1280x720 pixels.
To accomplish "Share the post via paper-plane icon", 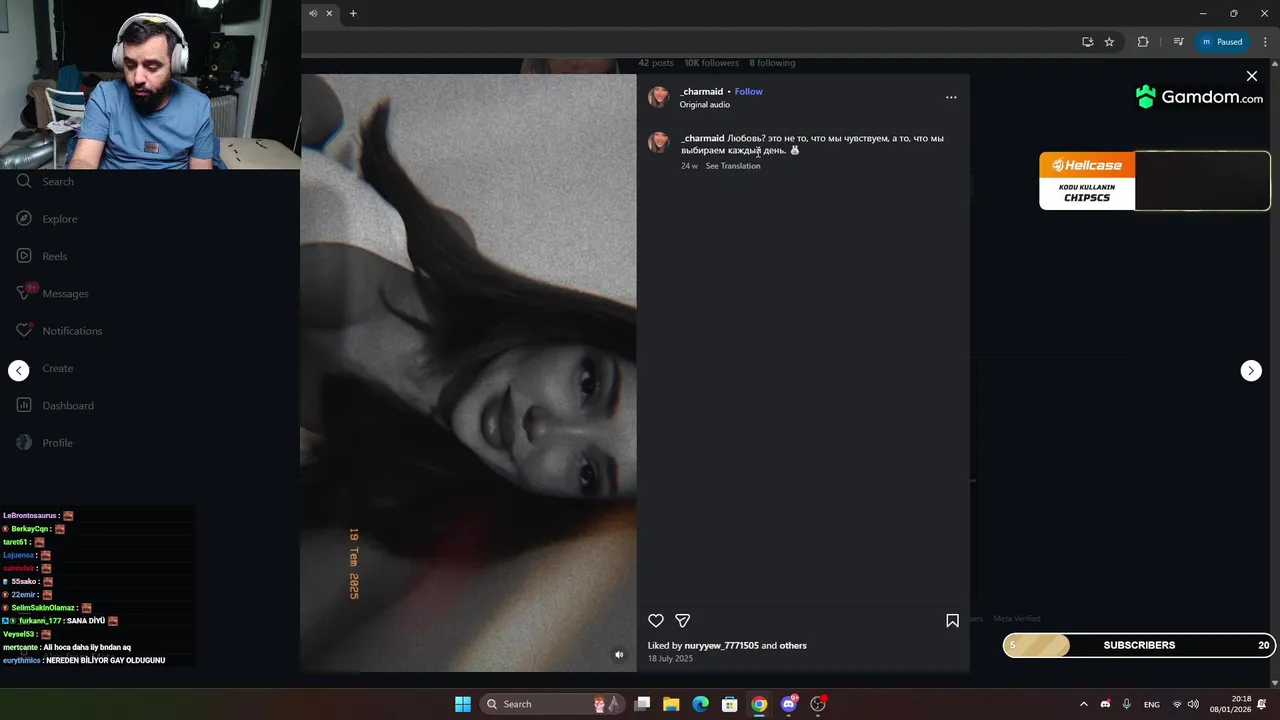I will point(683,621).
